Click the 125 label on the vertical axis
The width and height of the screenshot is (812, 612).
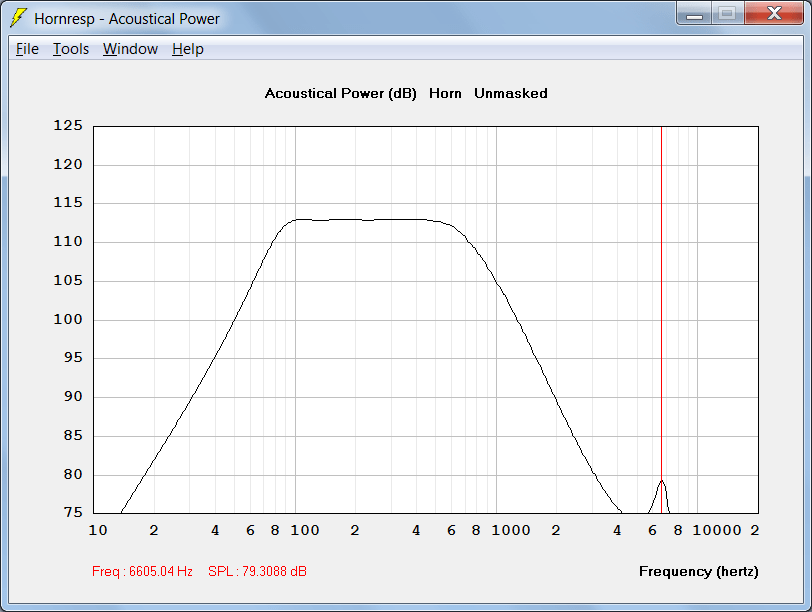68,125
